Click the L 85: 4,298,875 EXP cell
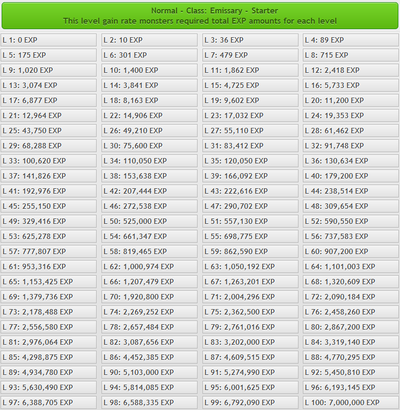 (x=49, y=357)
